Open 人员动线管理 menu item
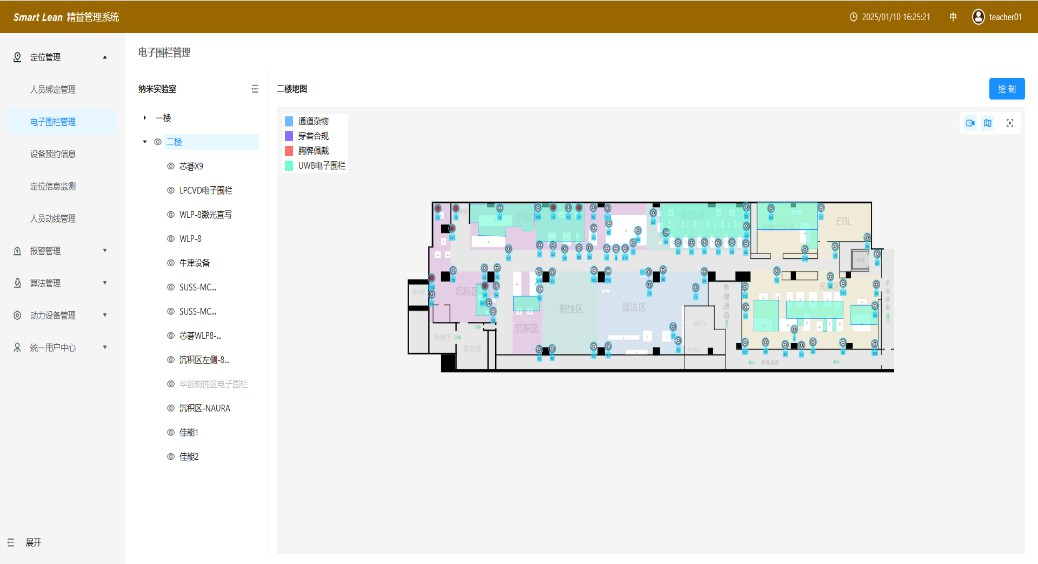 point(53,218)
